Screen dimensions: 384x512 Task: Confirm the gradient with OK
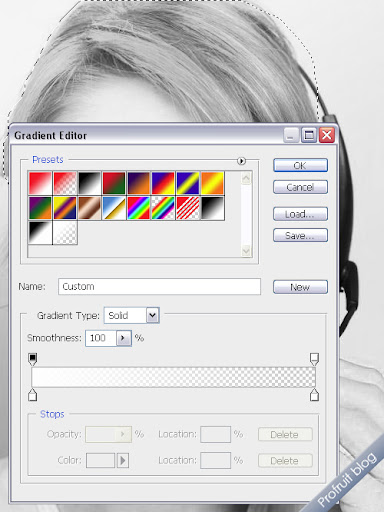click(x=300, y=165)
